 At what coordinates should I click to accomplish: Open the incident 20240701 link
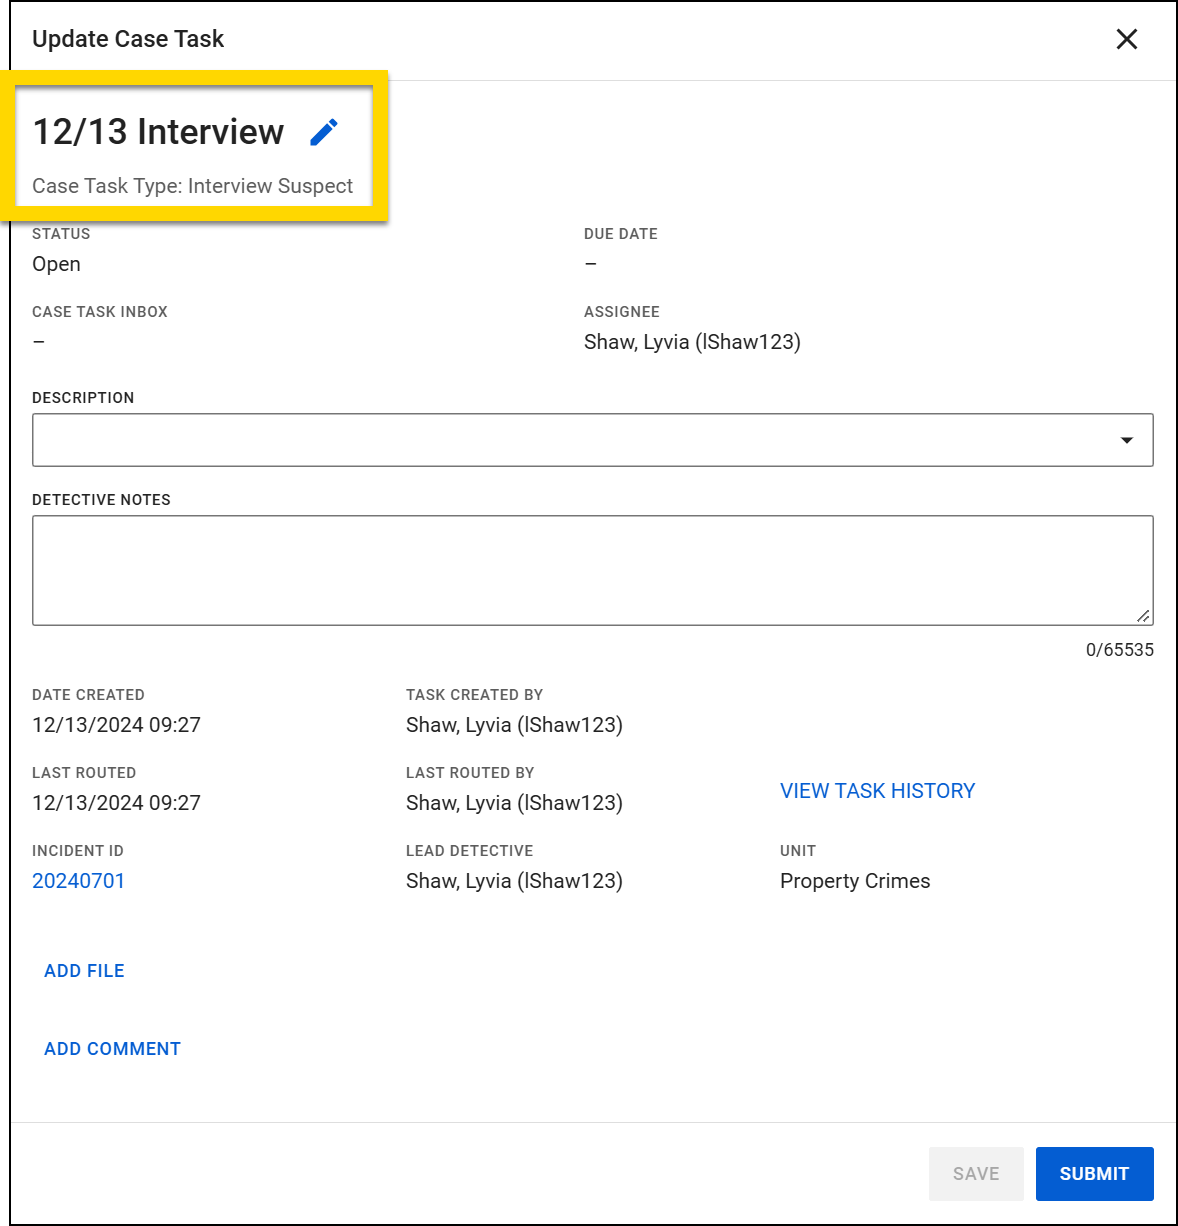pyautogui.click(x=78, y=881)
